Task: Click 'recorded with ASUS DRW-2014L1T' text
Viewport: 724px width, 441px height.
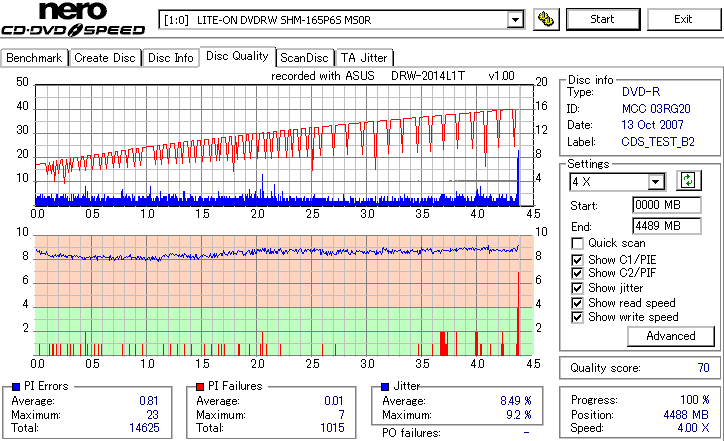Action: [368, 76]
